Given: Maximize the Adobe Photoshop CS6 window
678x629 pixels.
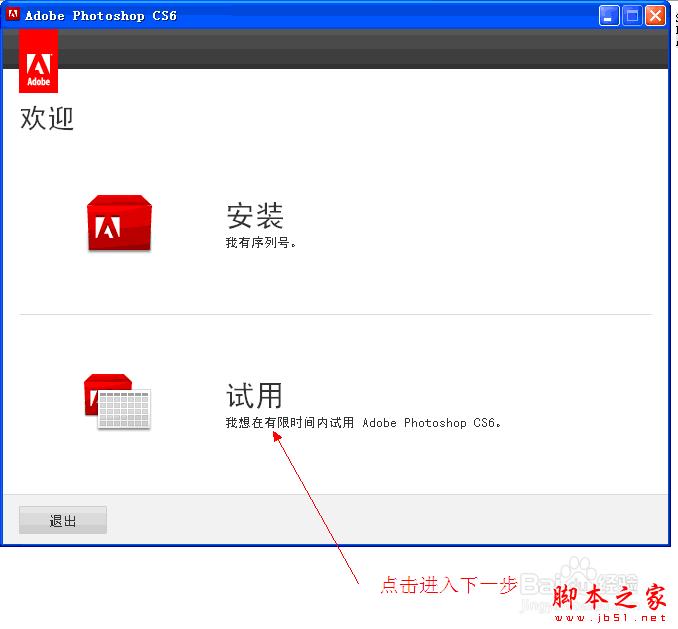Looking at the screenshot, I should point(632,16).
